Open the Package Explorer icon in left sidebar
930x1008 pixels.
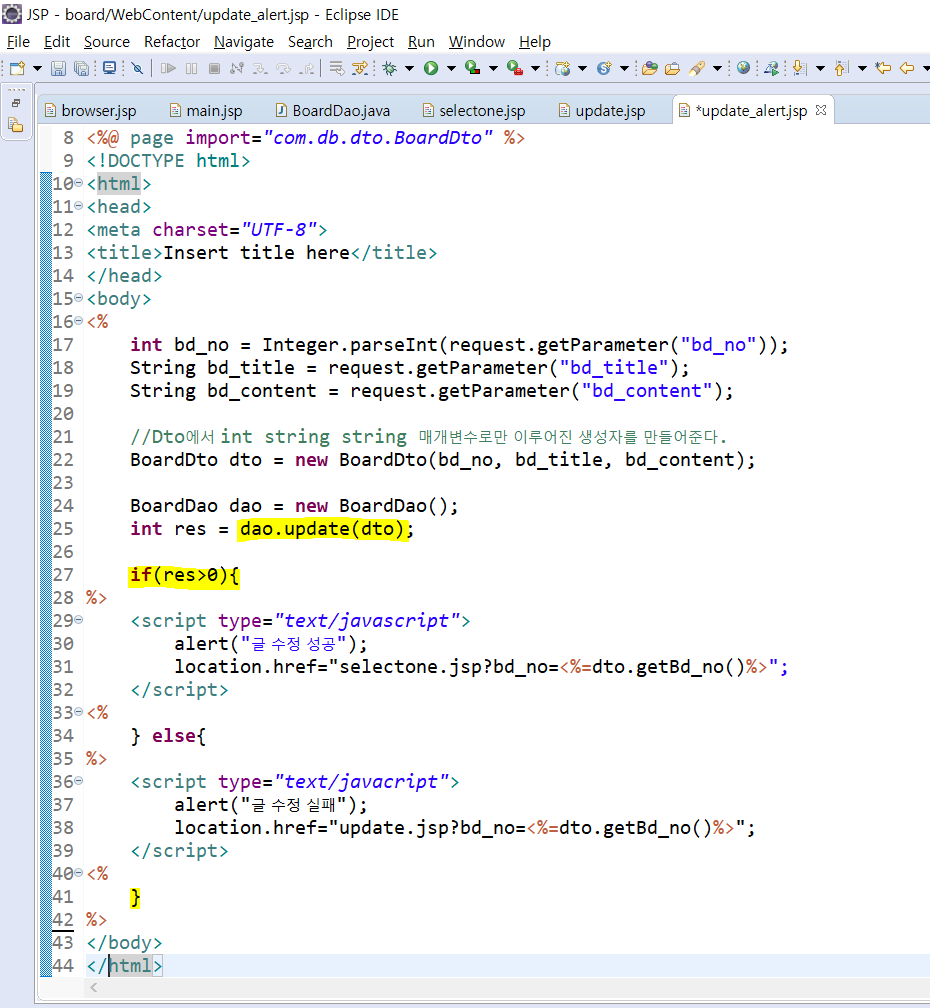pos(16,125)
